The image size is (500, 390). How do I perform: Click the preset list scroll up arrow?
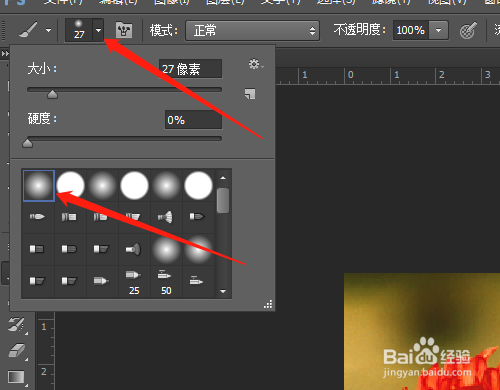pos(223,178)
